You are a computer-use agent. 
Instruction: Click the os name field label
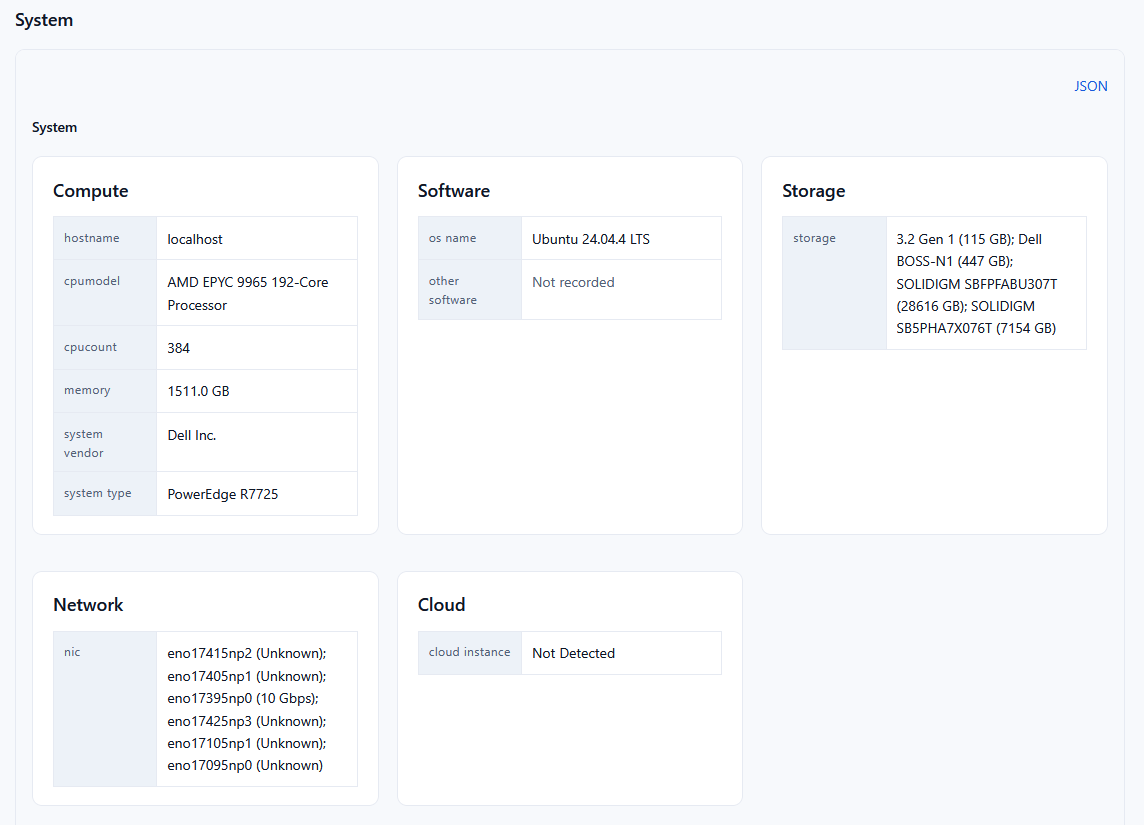tap(452, 238)
